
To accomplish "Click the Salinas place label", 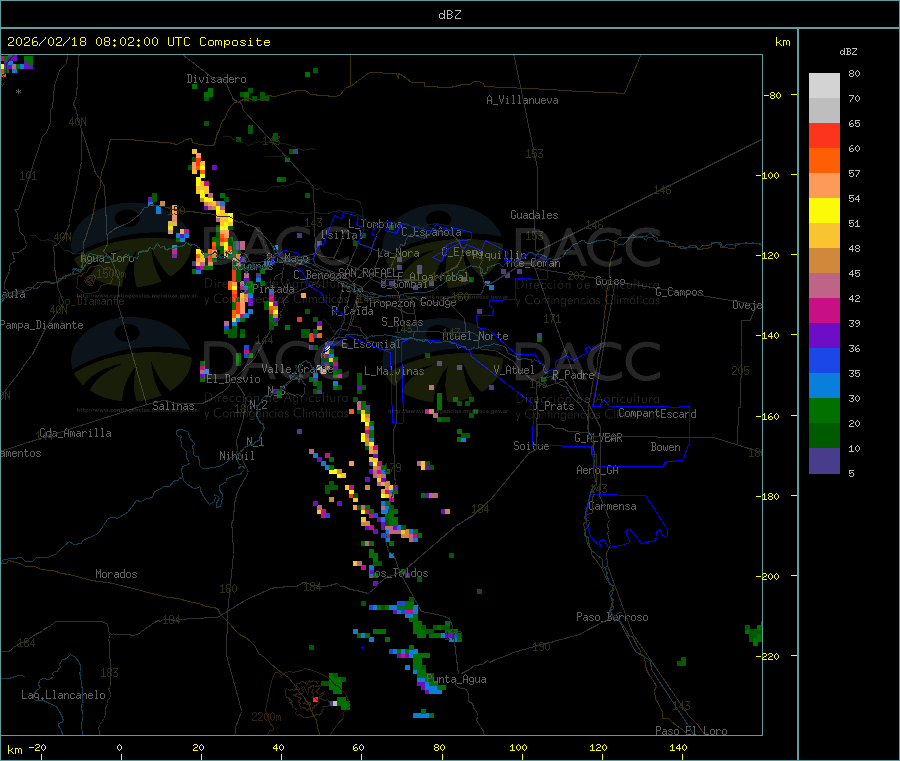I will [x=173, y=406].
